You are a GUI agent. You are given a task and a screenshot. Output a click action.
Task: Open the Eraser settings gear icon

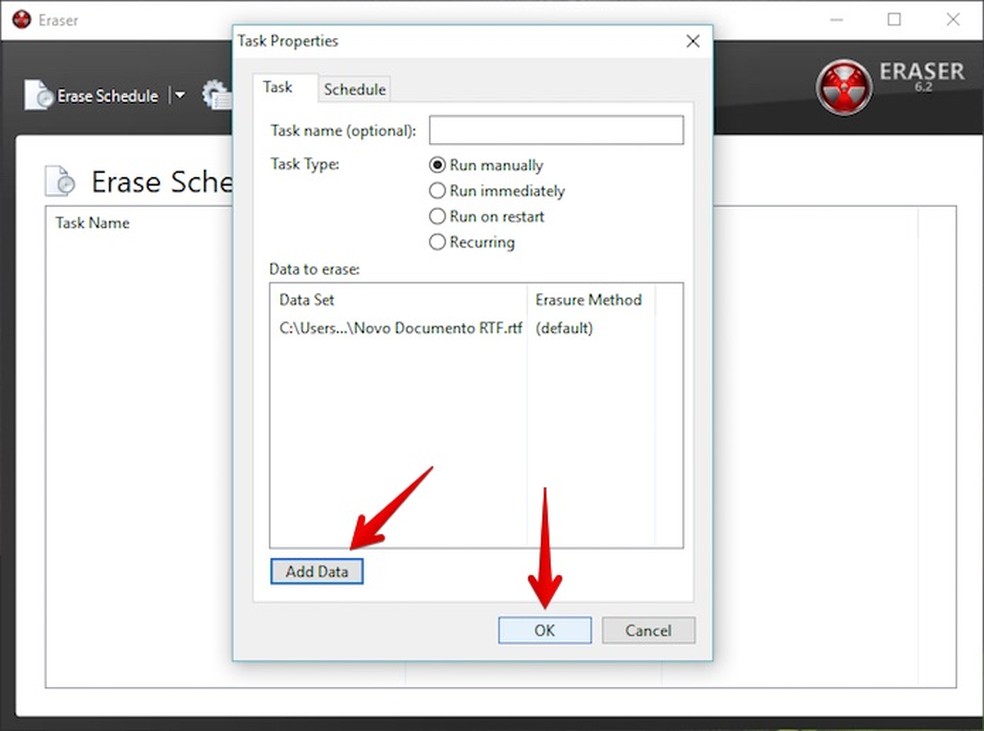click(215, 93)
